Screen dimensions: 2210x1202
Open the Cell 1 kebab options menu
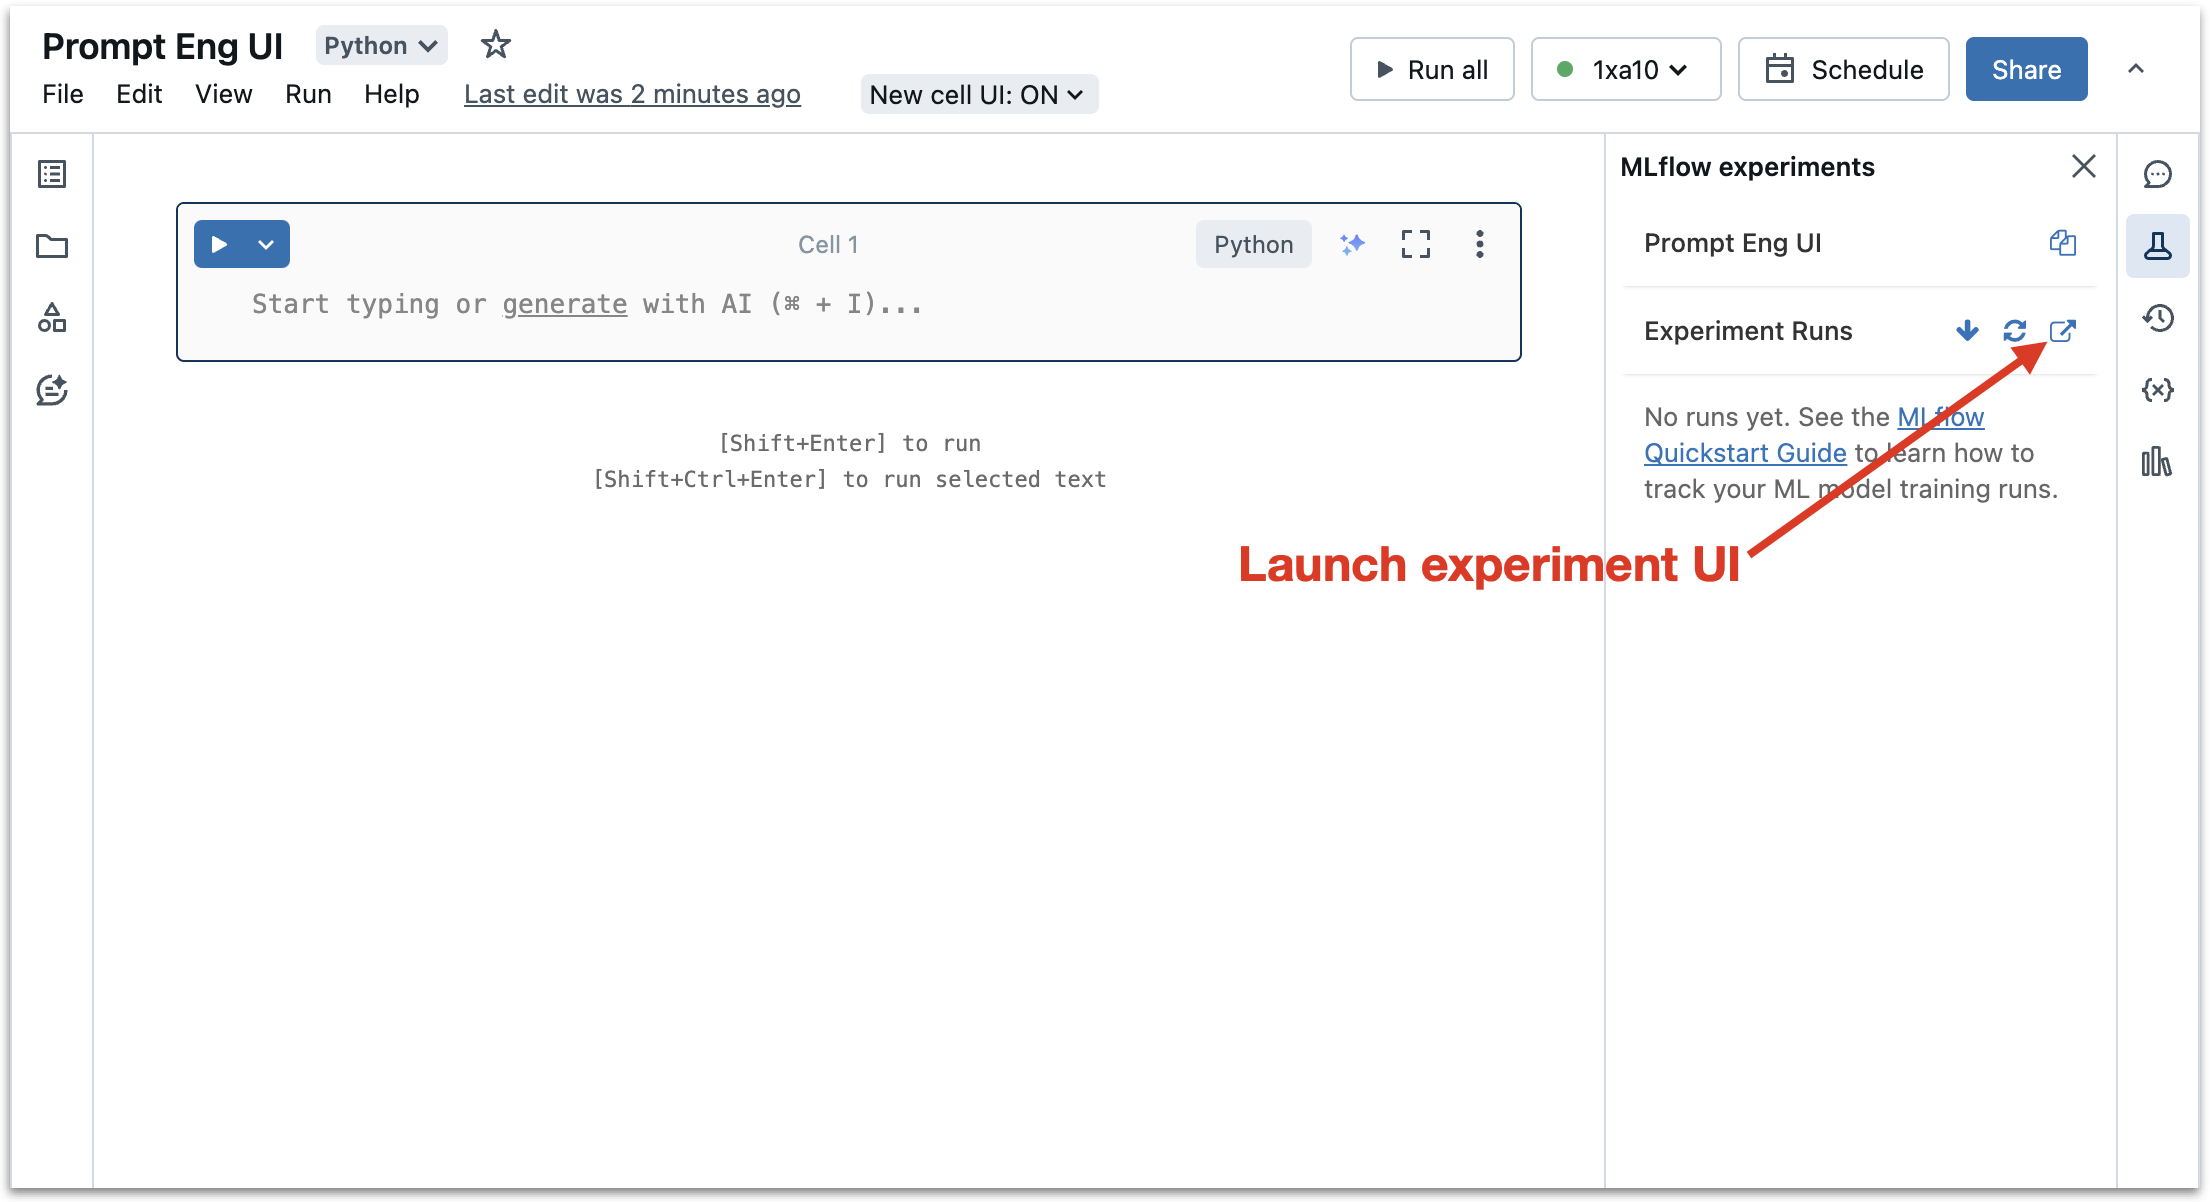(x=1479, y=244)
